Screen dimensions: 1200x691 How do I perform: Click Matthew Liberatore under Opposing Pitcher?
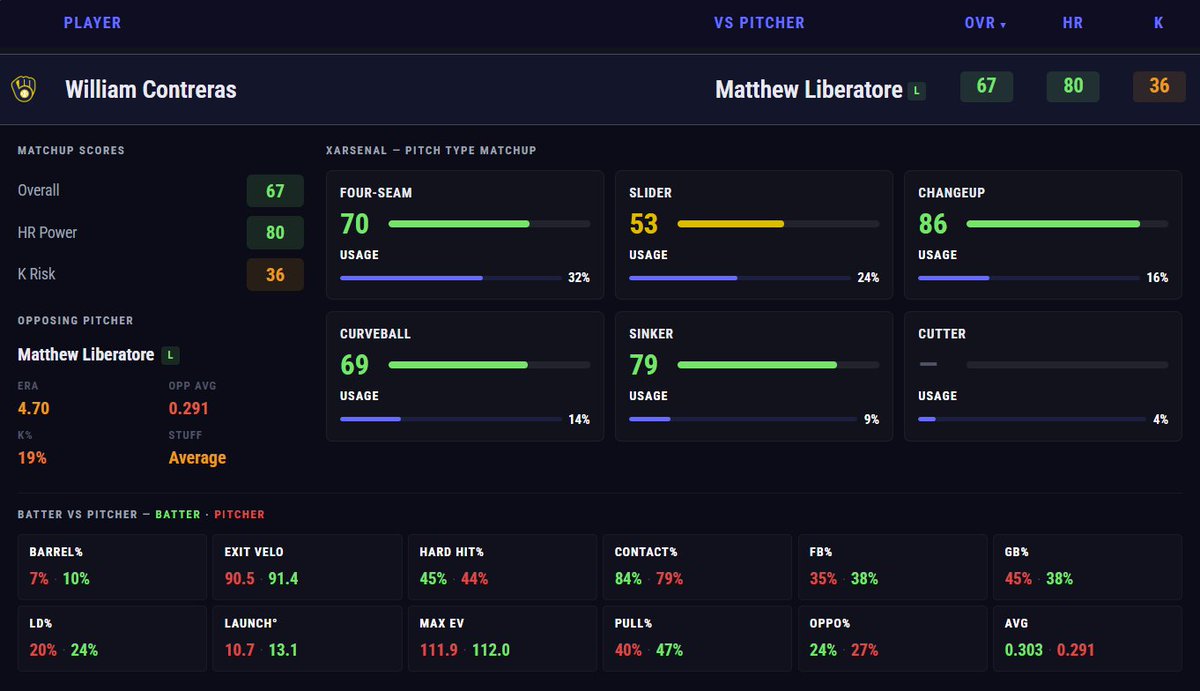coord(86,355)
